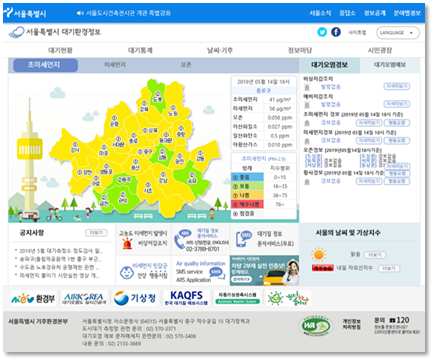Viewport: 436px width, 363px height.
Task: Click 자세히보기 for 예비저감조치
Action: (397, 104)
